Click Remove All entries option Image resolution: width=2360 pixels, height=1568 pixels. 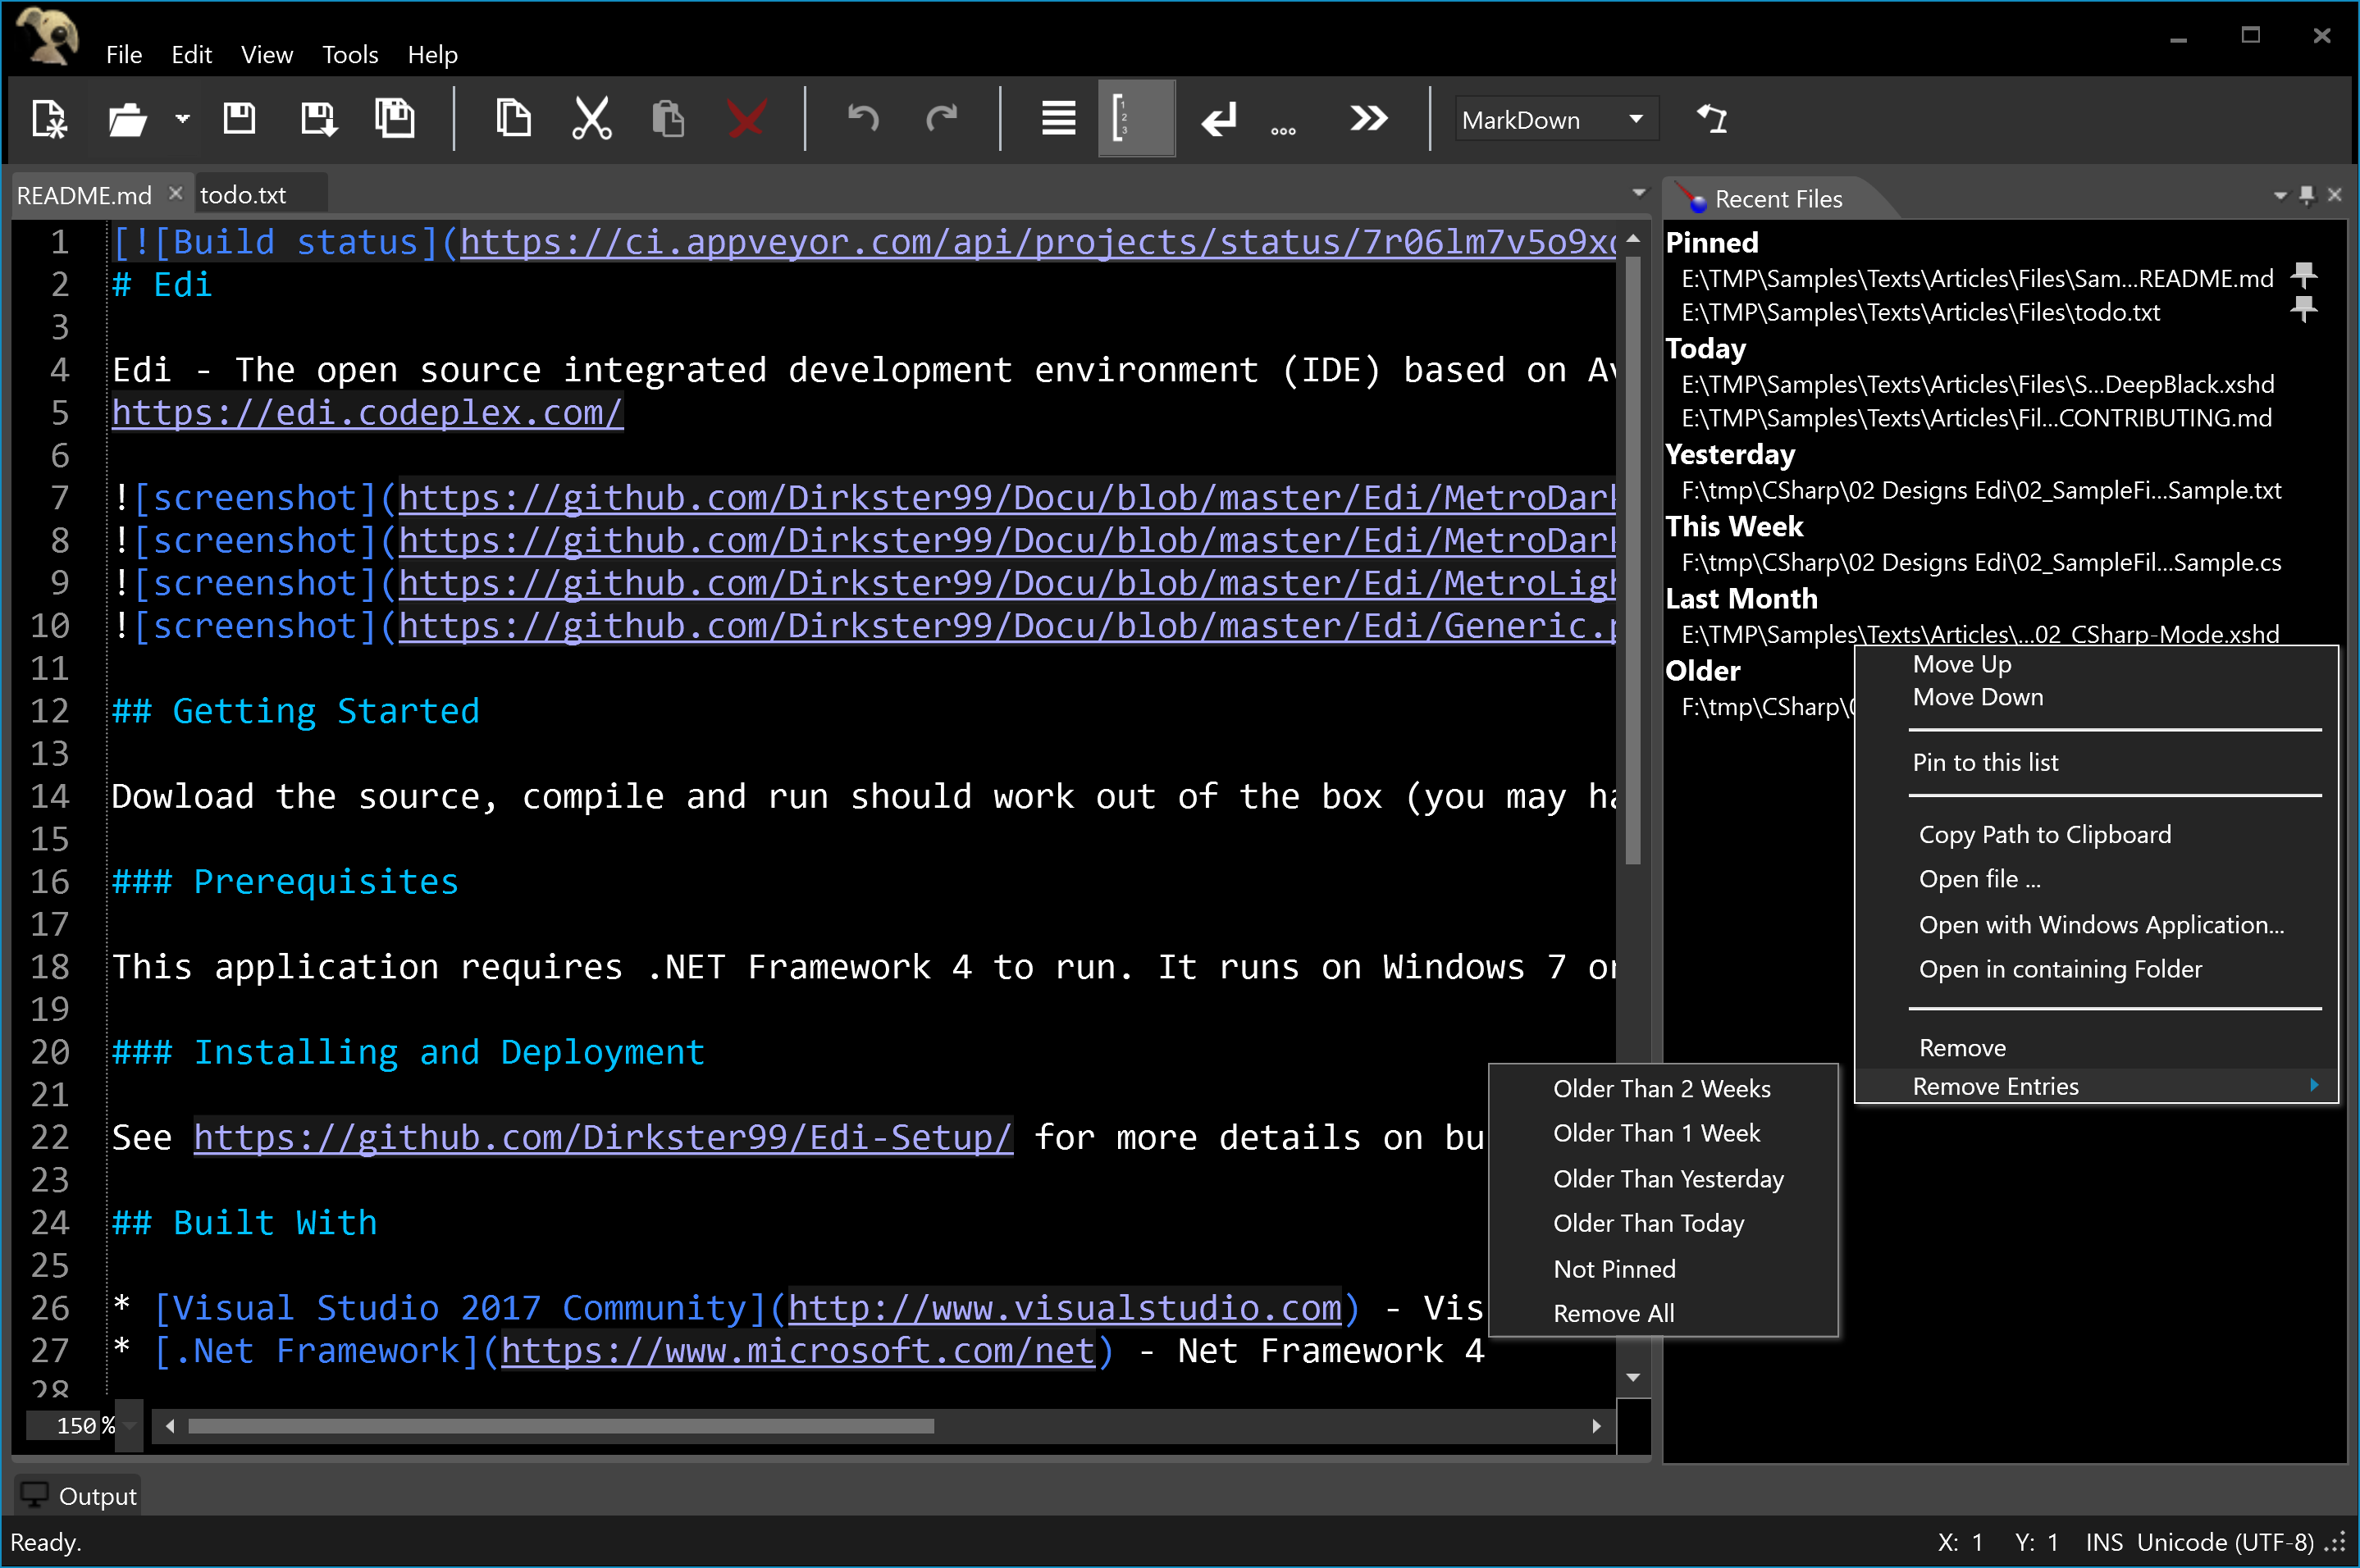[1611, 1312]
